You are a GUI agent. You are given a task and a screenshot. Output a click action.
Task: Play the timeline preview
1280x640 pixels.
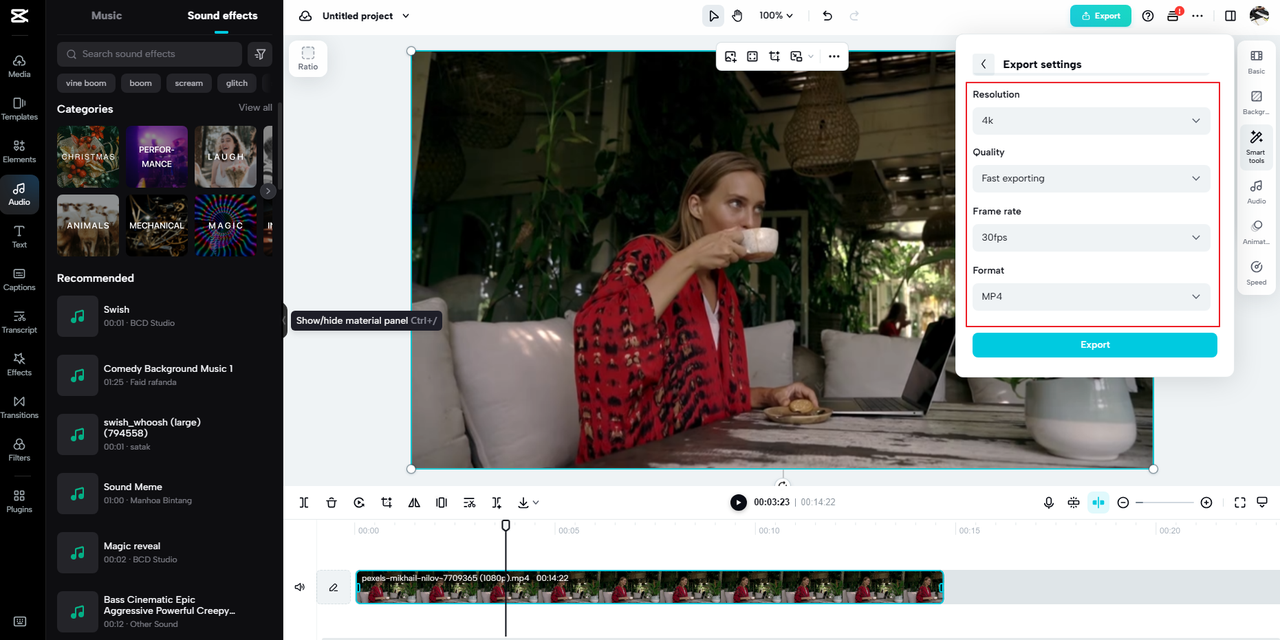(x=738, y=503)
